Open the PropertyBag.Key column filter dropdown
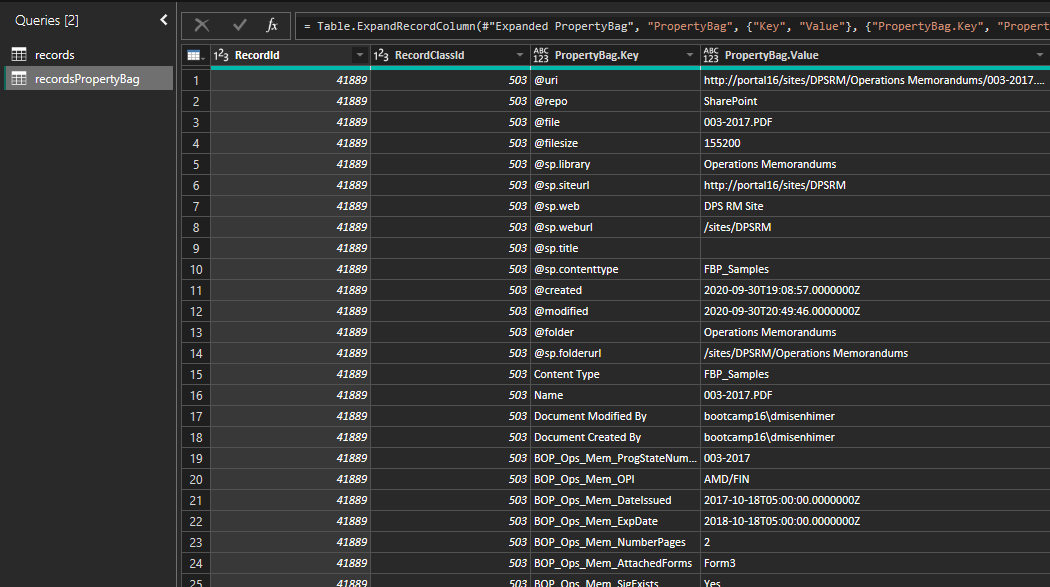The width and height of the screenshot is (1050, 587). 689,56
